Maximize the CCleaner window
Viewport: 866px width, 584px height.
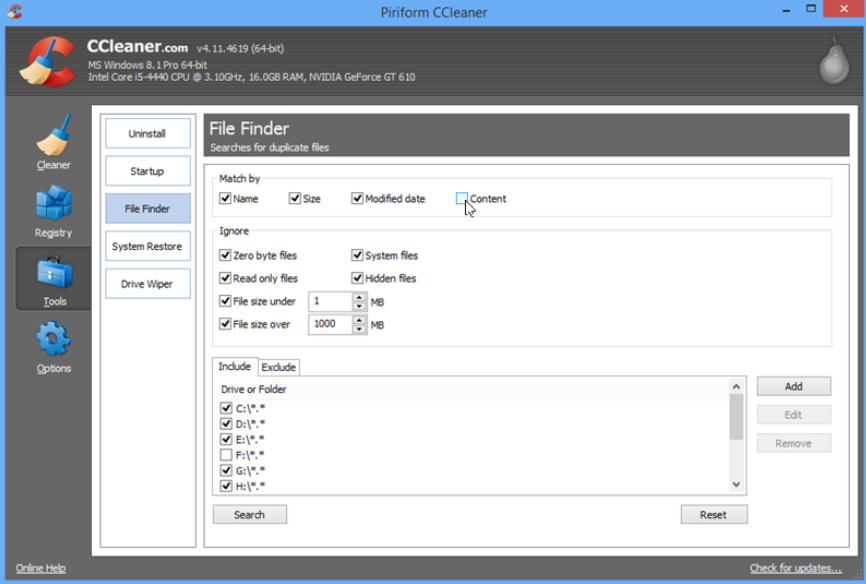click(x=811, y=9)
